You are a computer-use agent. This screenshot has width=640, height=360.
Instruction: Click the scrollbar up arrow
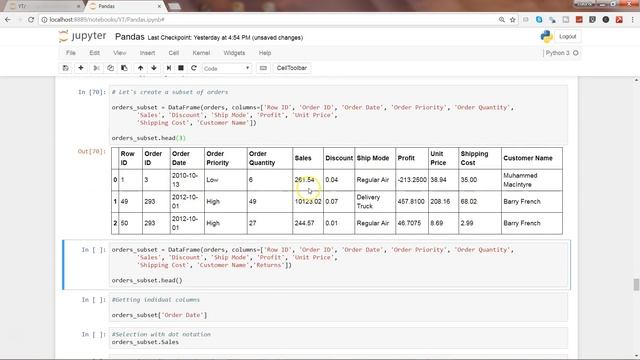tap(636, 80)
